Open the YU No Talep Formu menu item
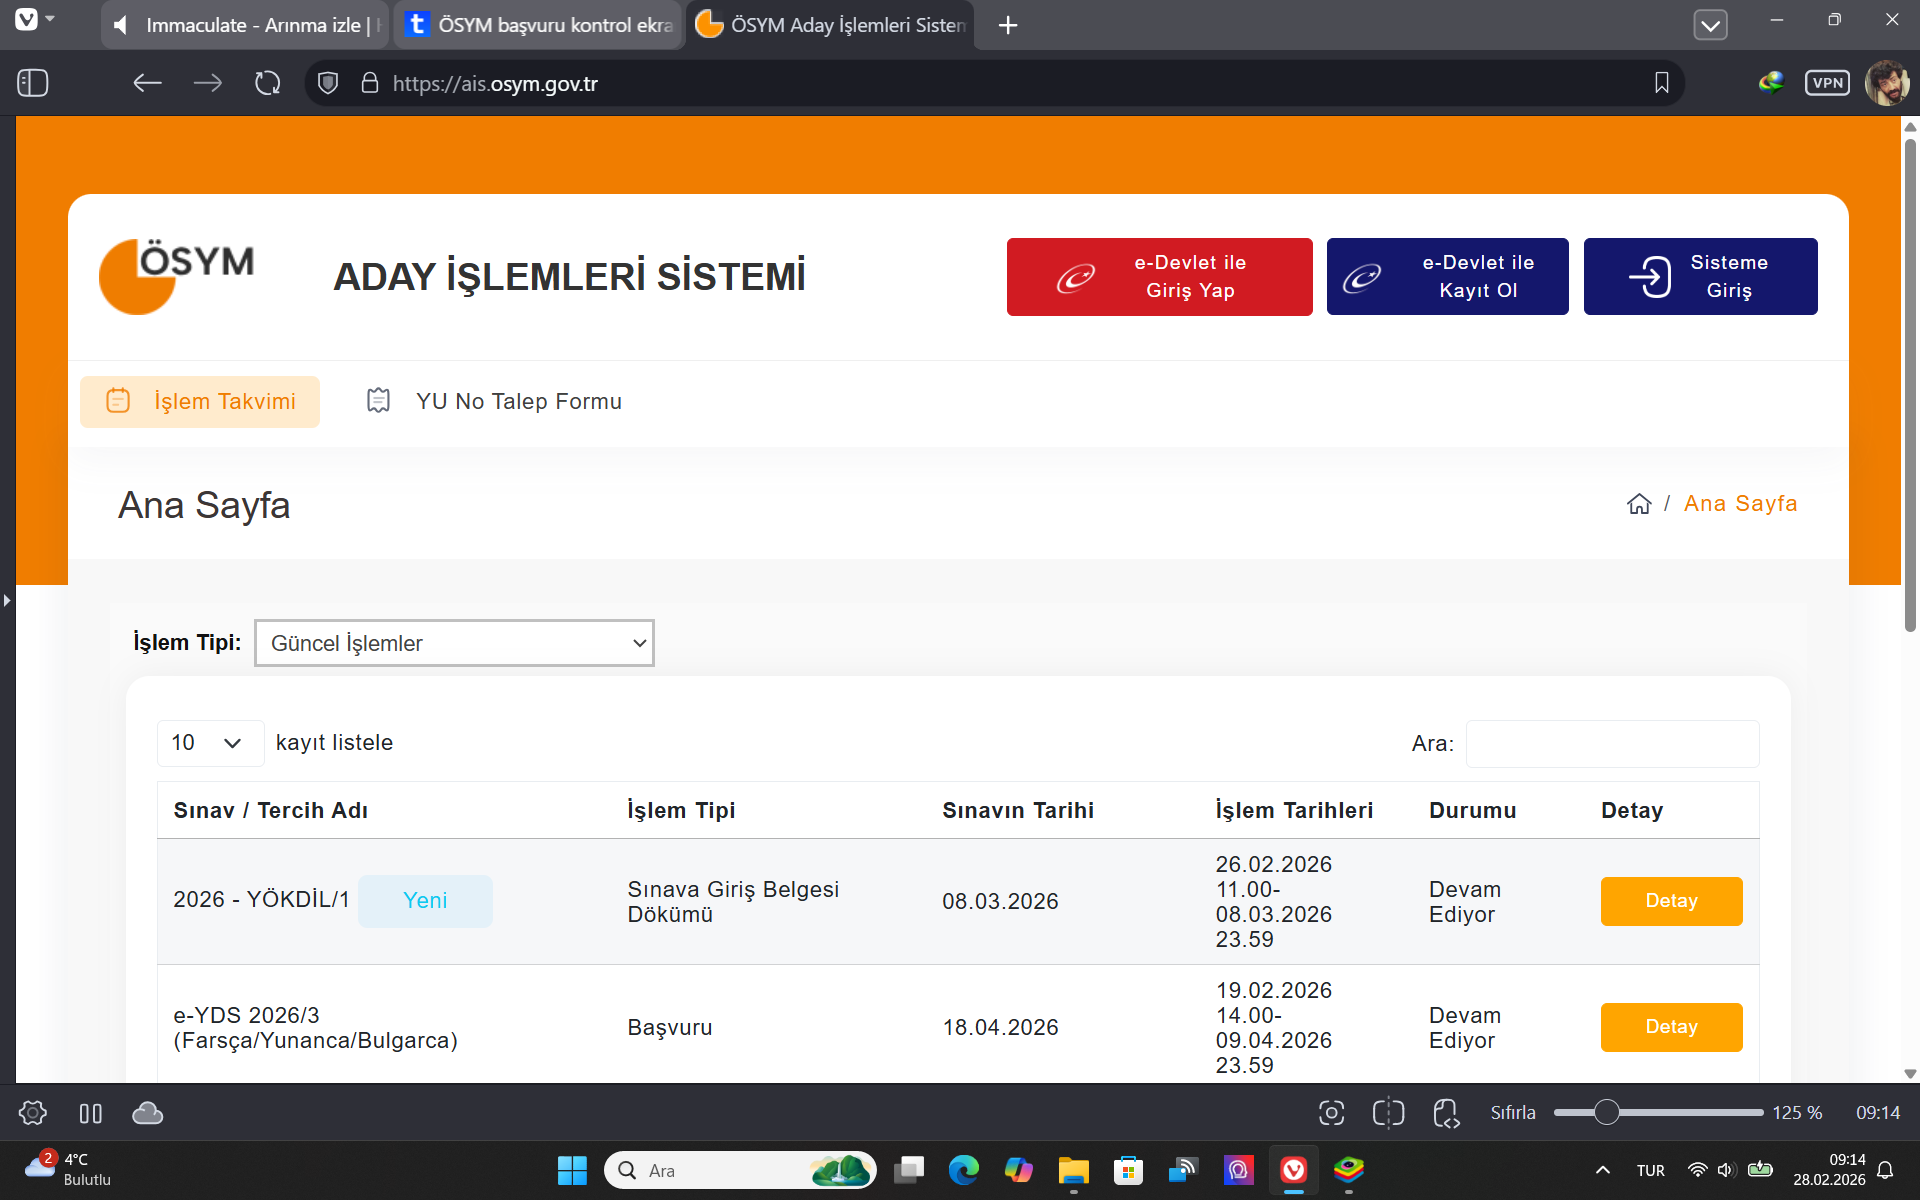This screenshot has width=1920, height=1200. (x=494, y=401)
